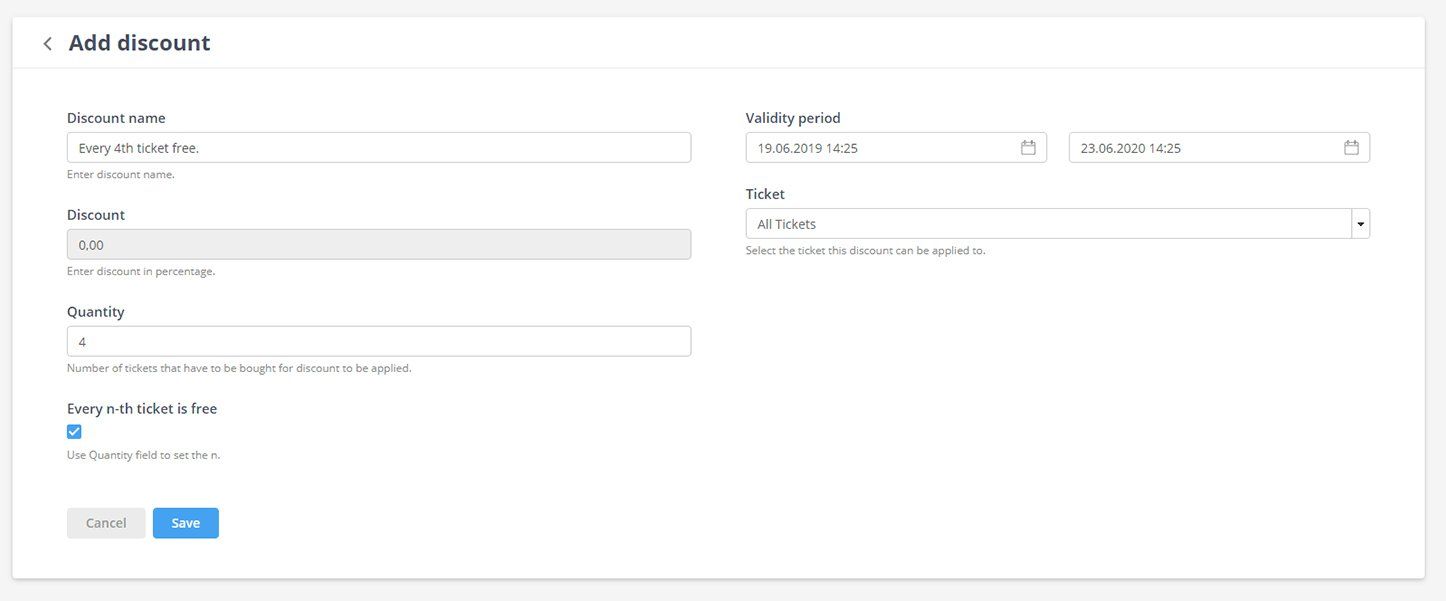Save the new discount
The height and width of the screenshot is (601, 1446).
click(185, 523)
